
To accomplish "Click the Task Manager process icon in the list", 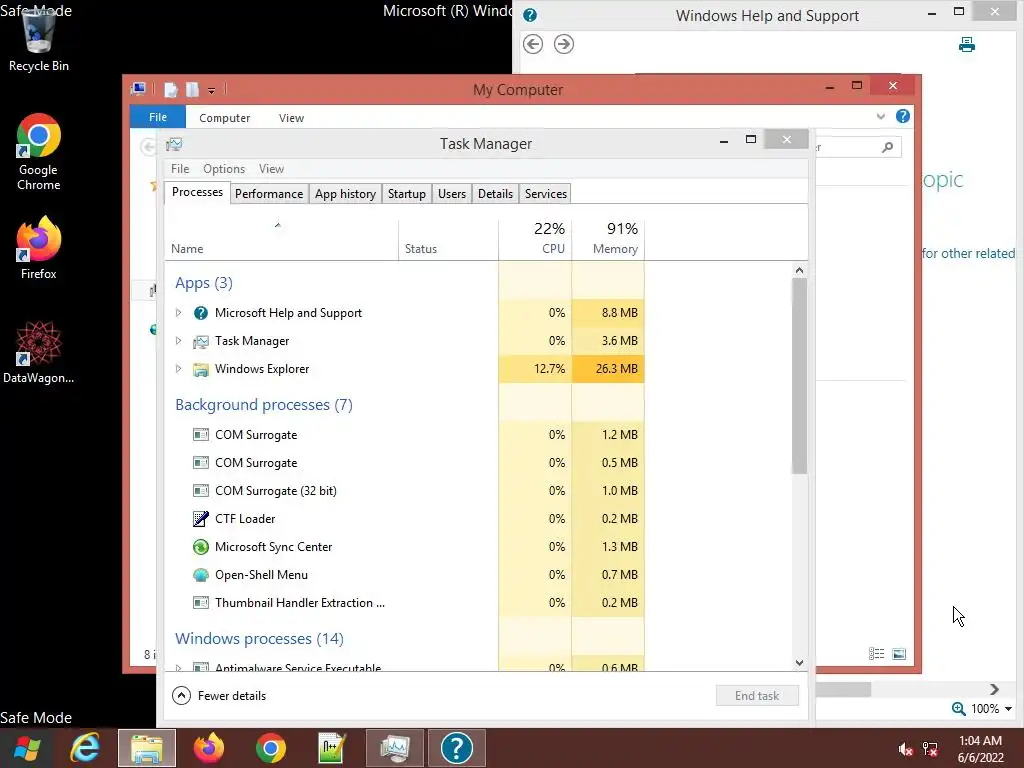I will click(x=200, y=341).
